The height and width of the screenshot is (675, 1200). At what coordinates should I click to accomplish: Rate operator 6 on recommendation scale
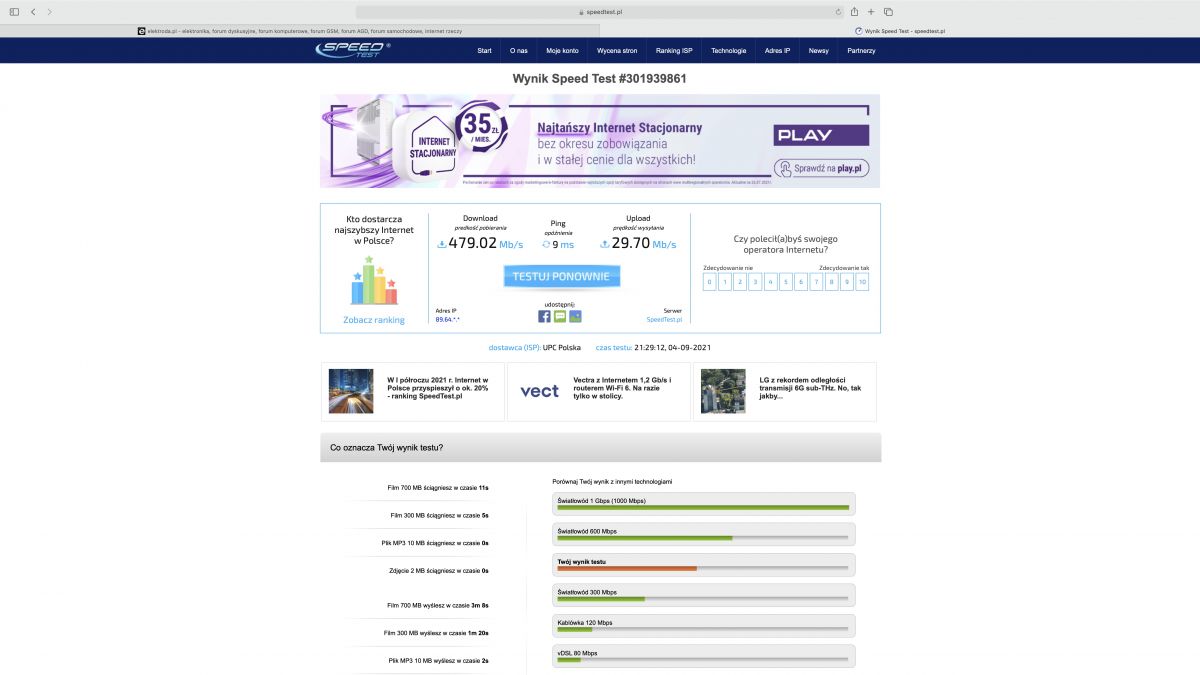point(801,283)
